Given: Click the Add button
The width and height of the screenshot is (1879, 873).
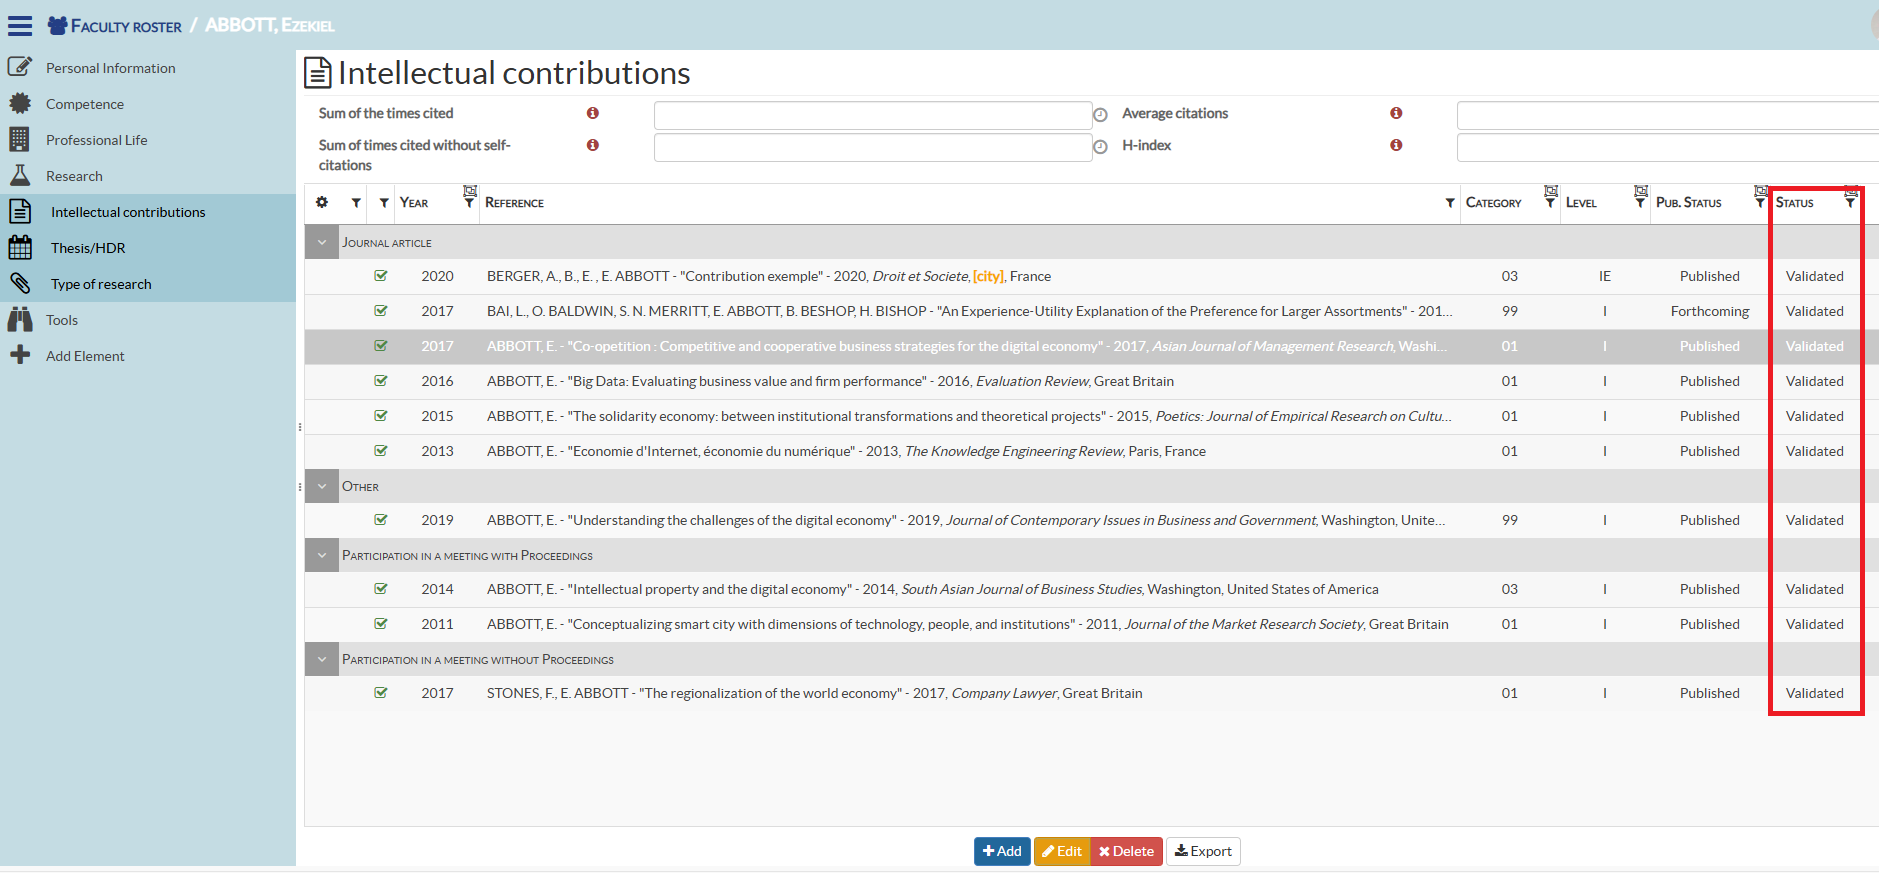Looking at the screenshot, I should tap(1002, 851).
